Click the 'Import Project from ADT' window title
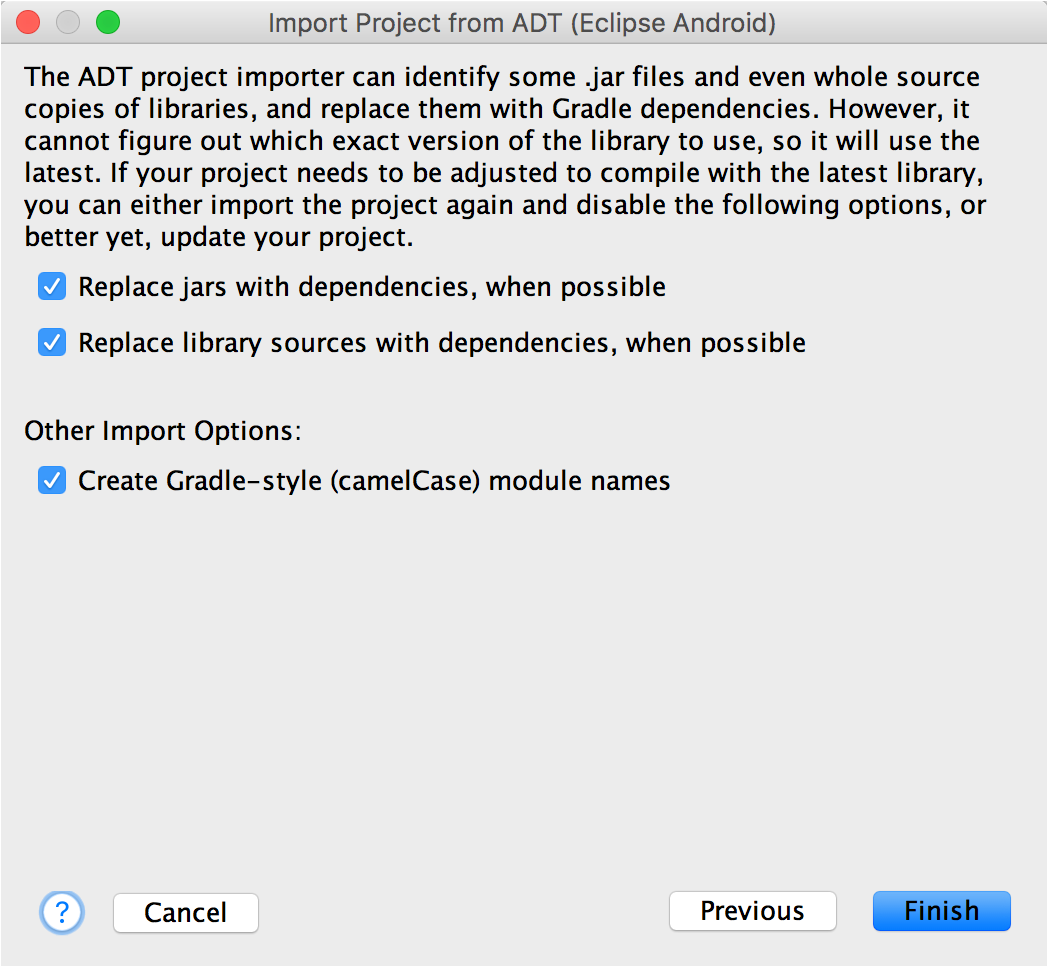Image resolution: width=1048 pixels, height=966 pixels. [522, 22]
